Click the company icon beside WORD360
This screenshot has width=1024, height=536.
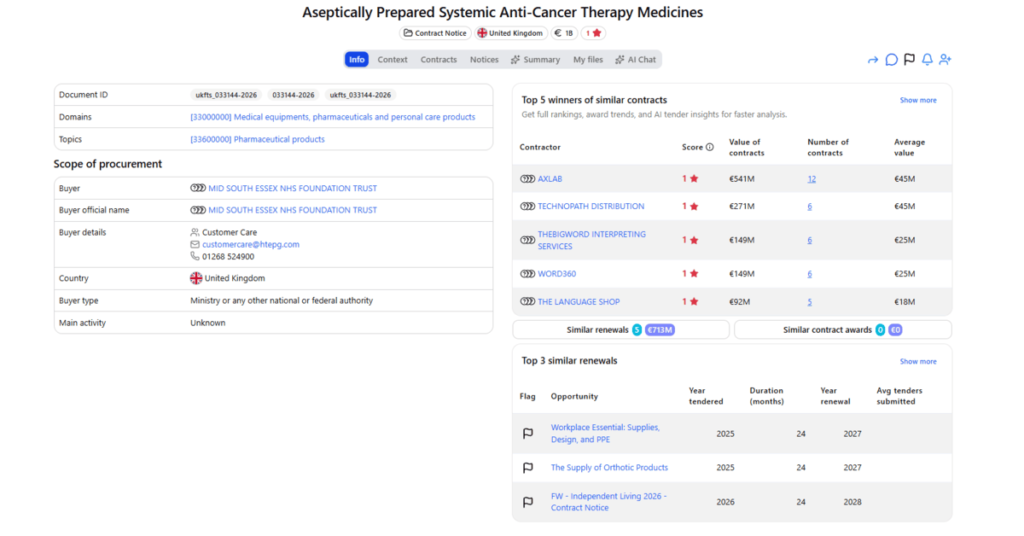pos(527,274)
